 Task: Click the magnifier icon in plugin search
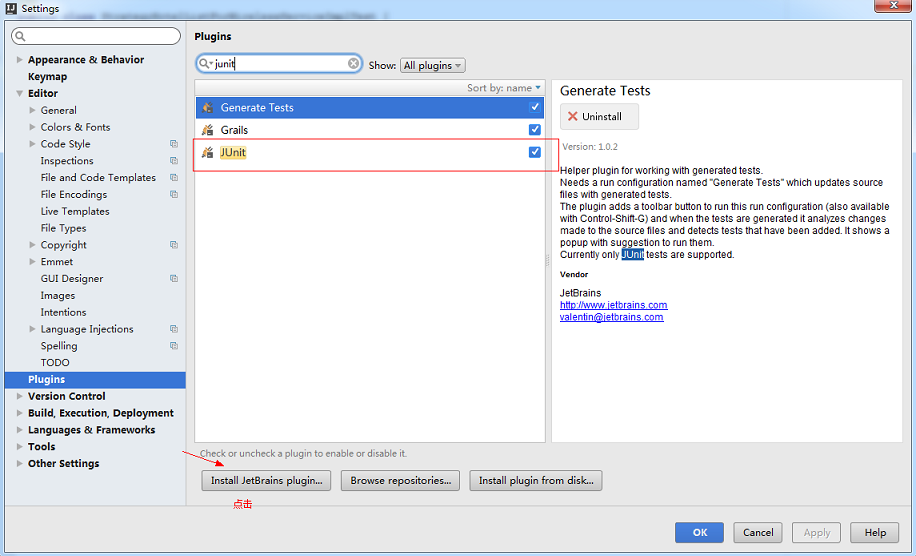(x=205, y=63)
